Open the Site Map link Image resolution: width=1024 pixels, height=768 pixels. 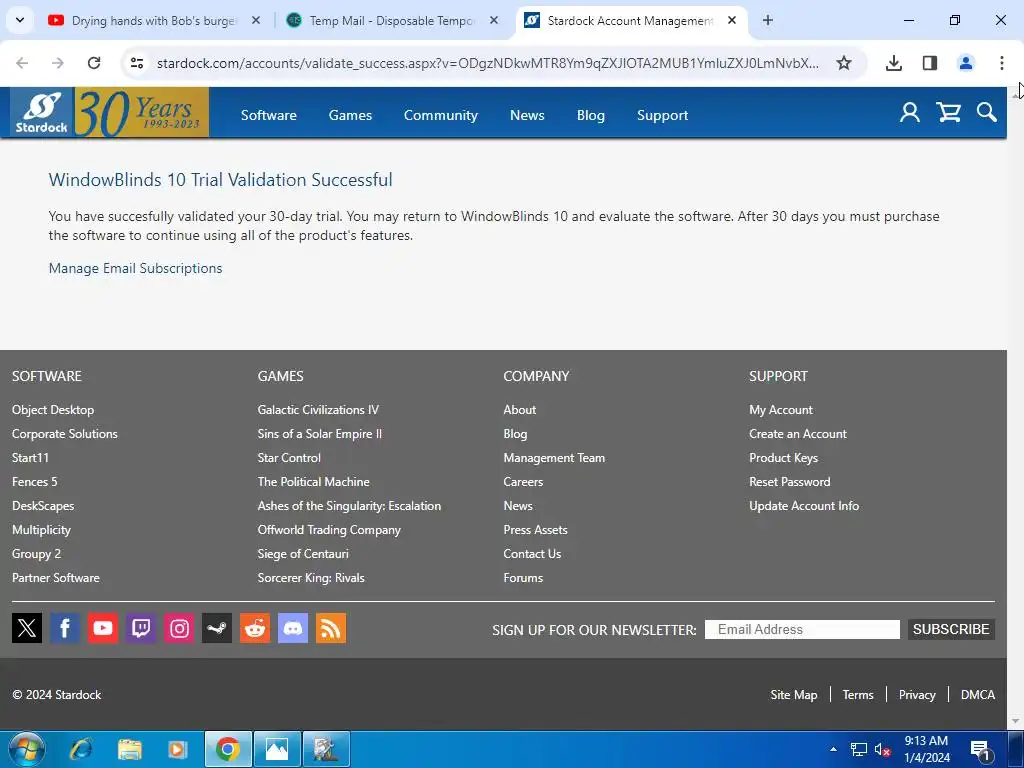point(793,695)
